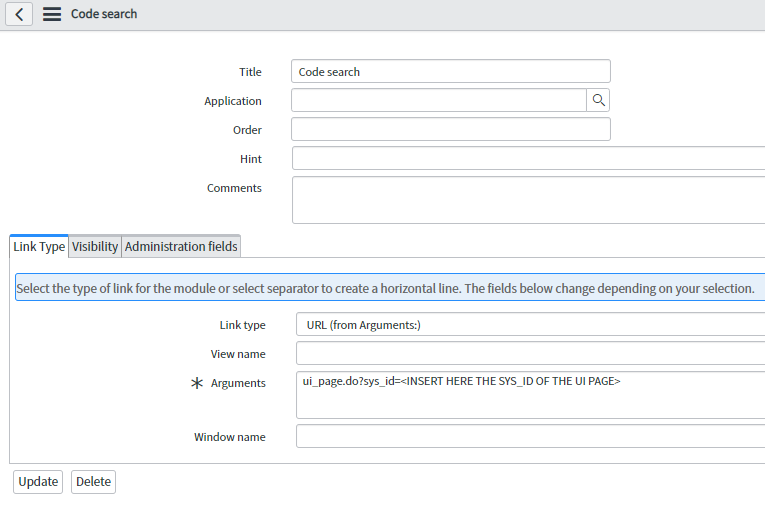This screenshot has height=506, width=765.
Task: Click the Application label
Action: pyautogui.click(x=233, y=101)
